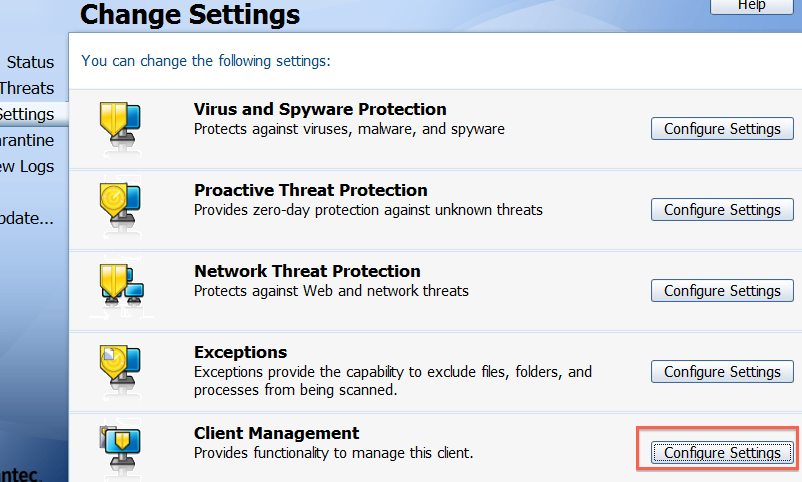Click the Exceptions shield icon
The width and height of the screenshot is (802, 482).
click(120, 366)
